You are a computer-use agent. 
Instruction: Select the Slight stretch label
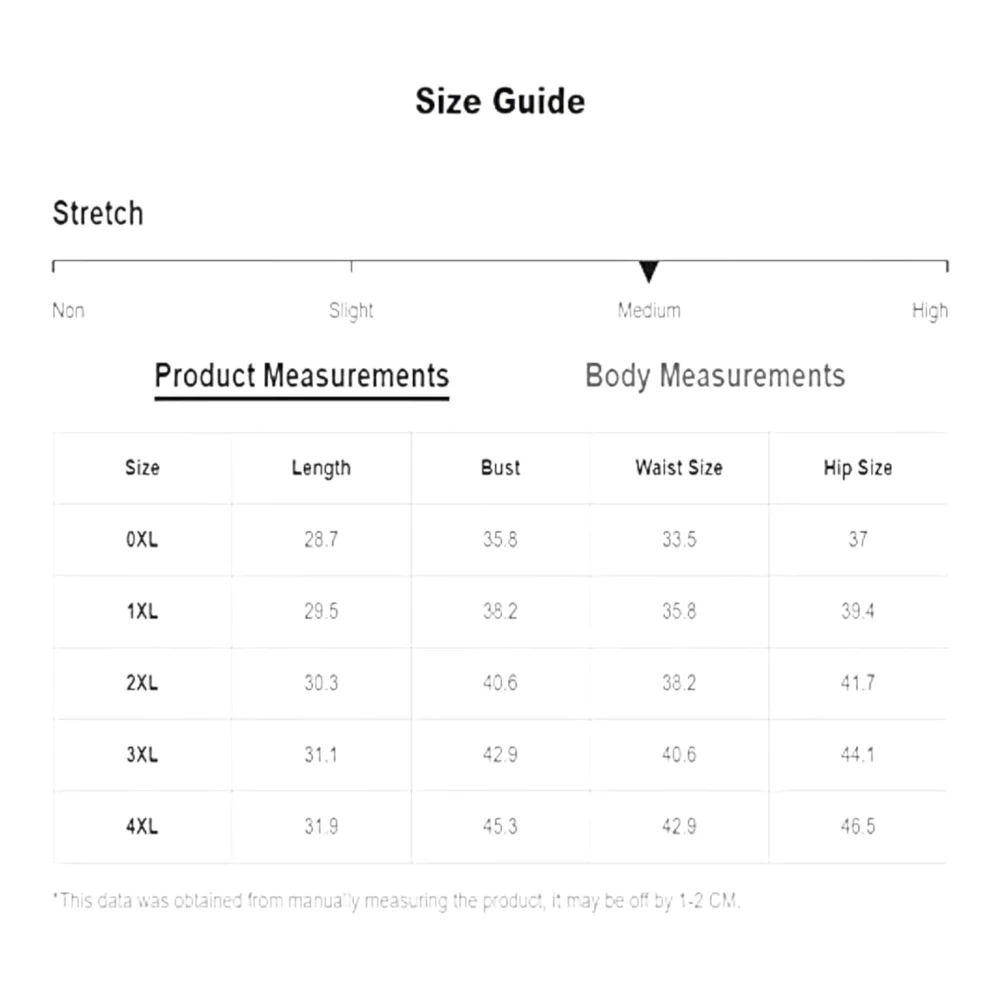351,311
